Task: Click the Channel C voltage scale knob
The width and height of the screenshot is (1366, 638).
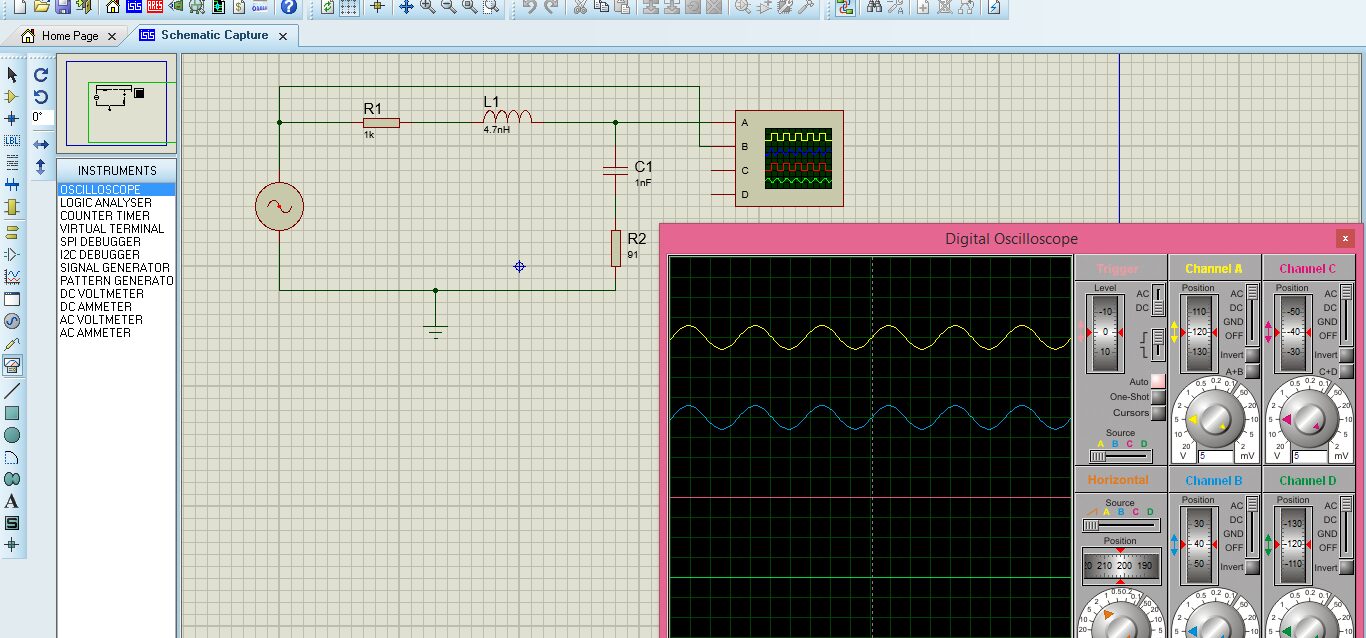Action: coord(1311,419)
